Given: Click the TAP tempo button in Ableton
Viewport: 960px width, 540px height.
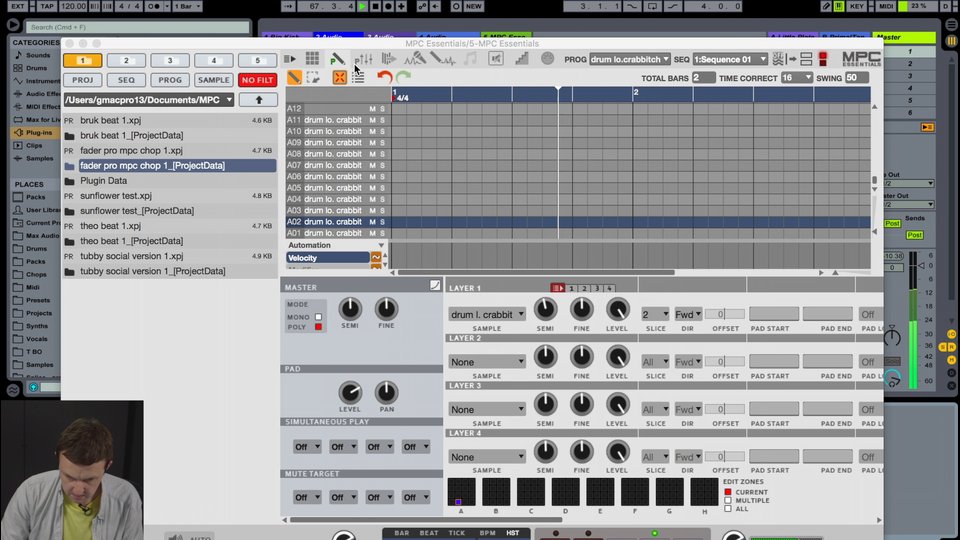Looking at the screenshot, I should click(x=46, y=6).
